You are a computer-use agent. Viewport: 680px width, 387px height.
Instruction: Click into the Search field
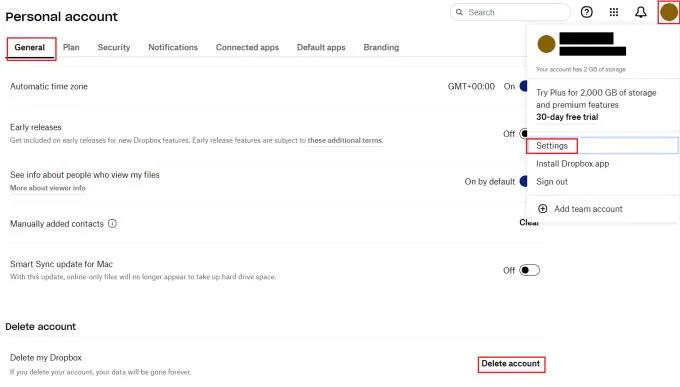click(511, 12)
